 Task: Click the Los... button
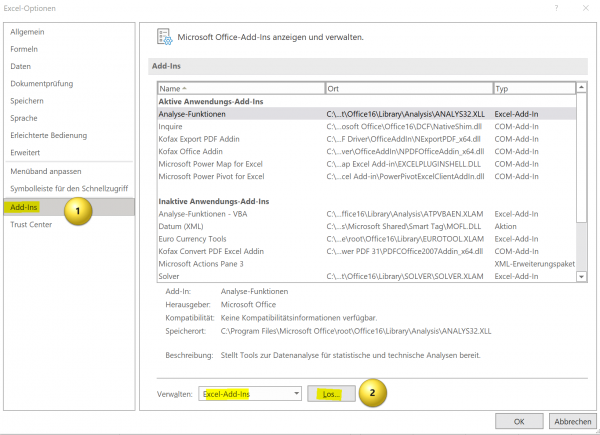point(331,394)
